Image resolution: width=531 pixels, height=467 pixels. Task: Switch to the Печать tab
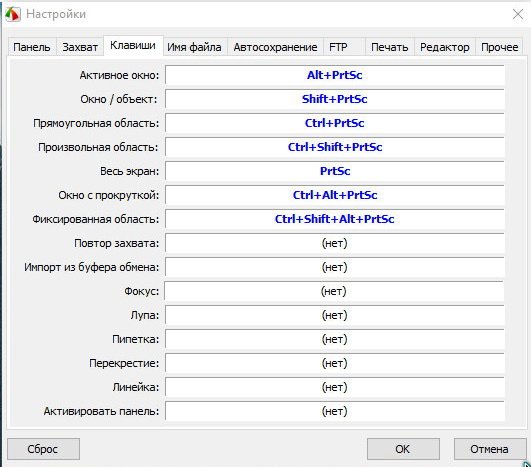point(389,47)
